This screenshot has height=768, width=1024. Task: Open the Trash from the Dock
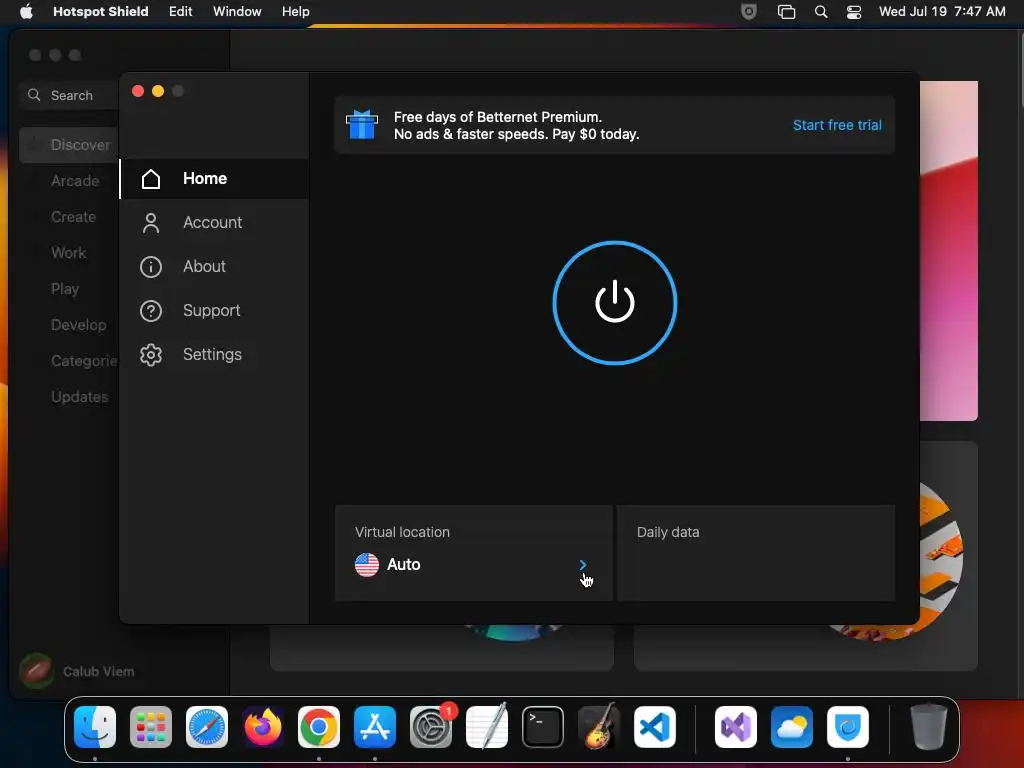click(929, 727)
